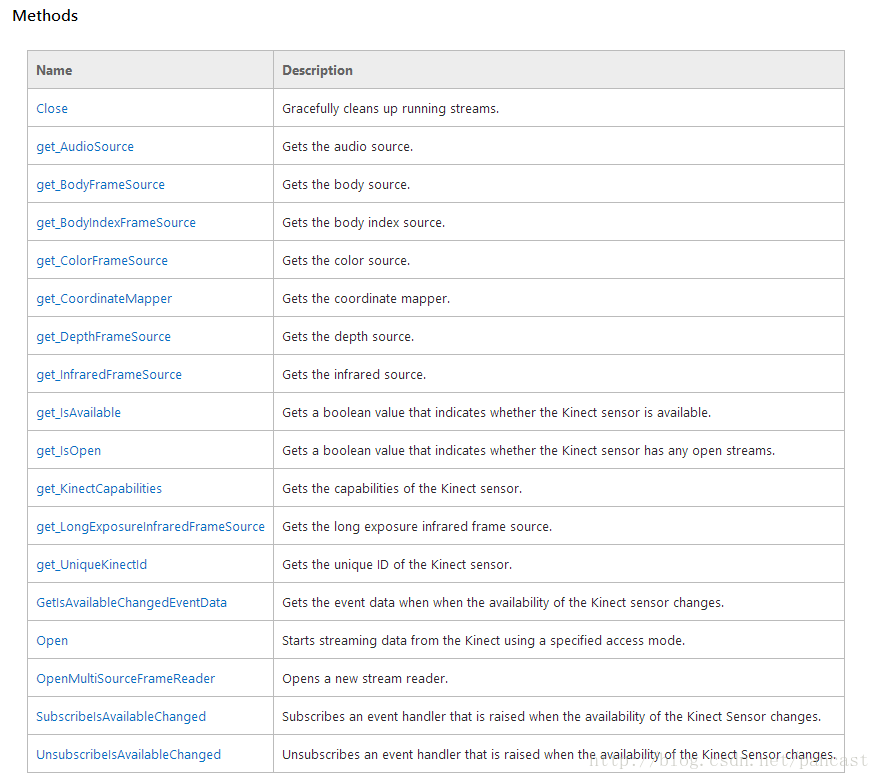
Task: Open GetIsAvailableChangedEventData link
Action: click(x=131, y=603)
